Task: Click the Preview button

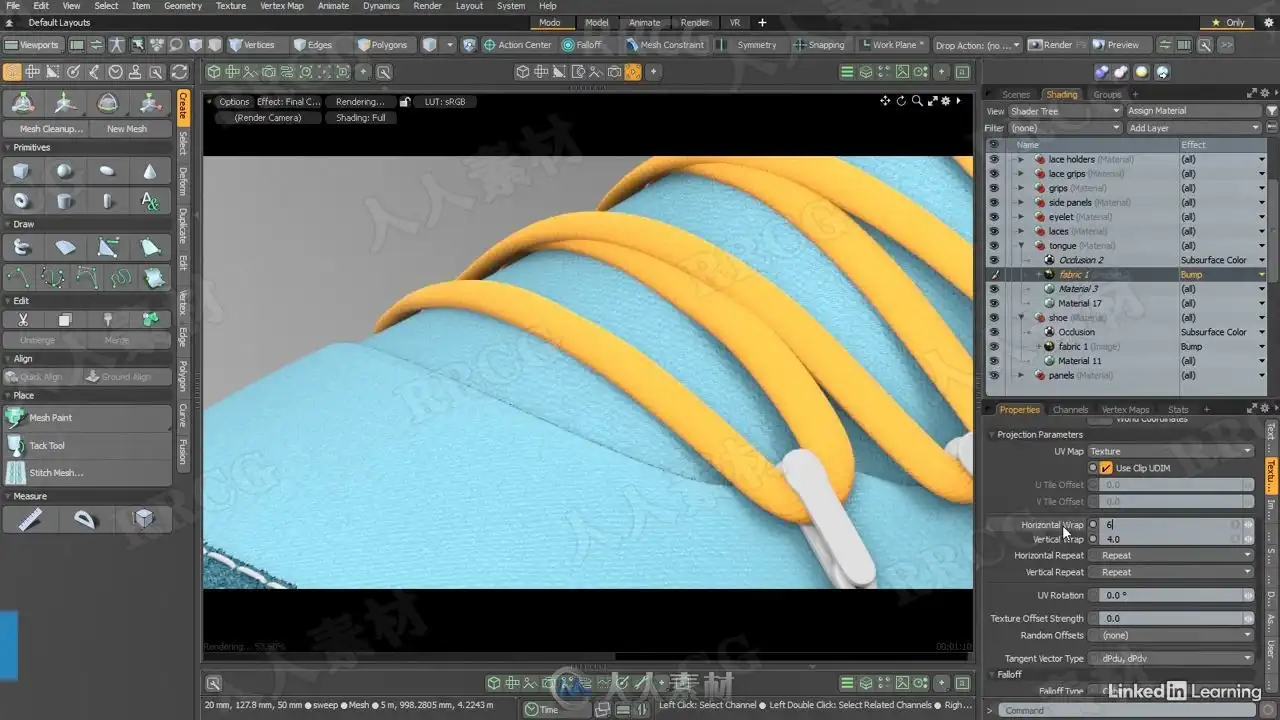Action: [x=1123, y=45]
